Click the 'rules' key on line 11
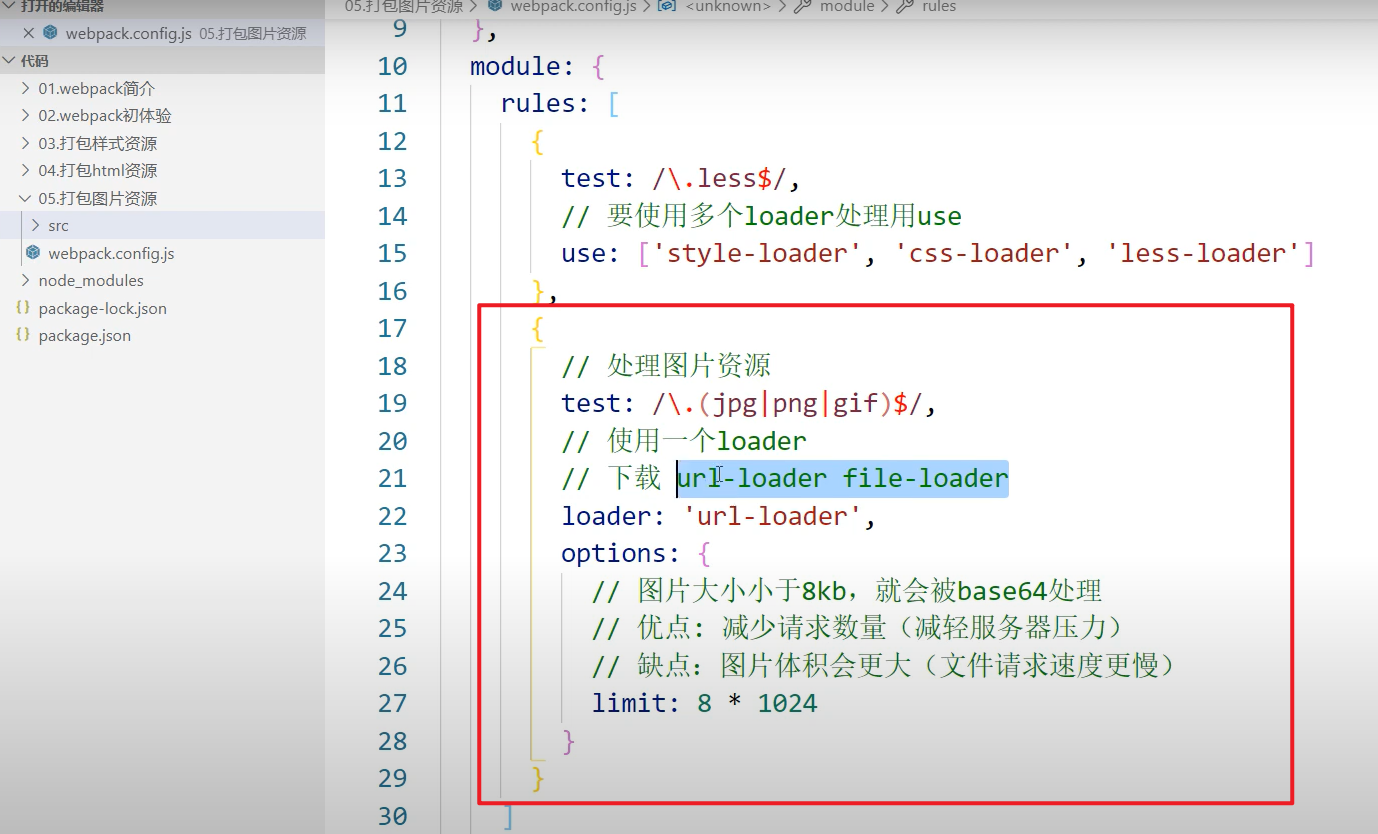This screenshot has width=1378, height=834. pyautogui.click(x=538, y=104)
